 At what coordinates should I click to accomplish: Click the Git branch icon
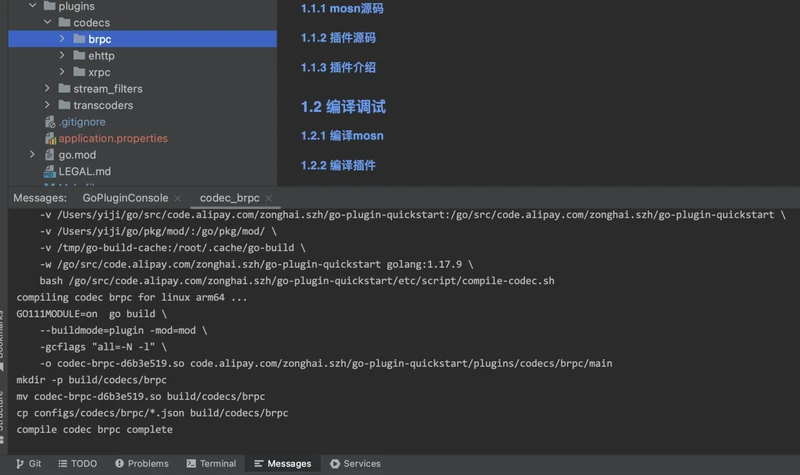tap(20, 463)
